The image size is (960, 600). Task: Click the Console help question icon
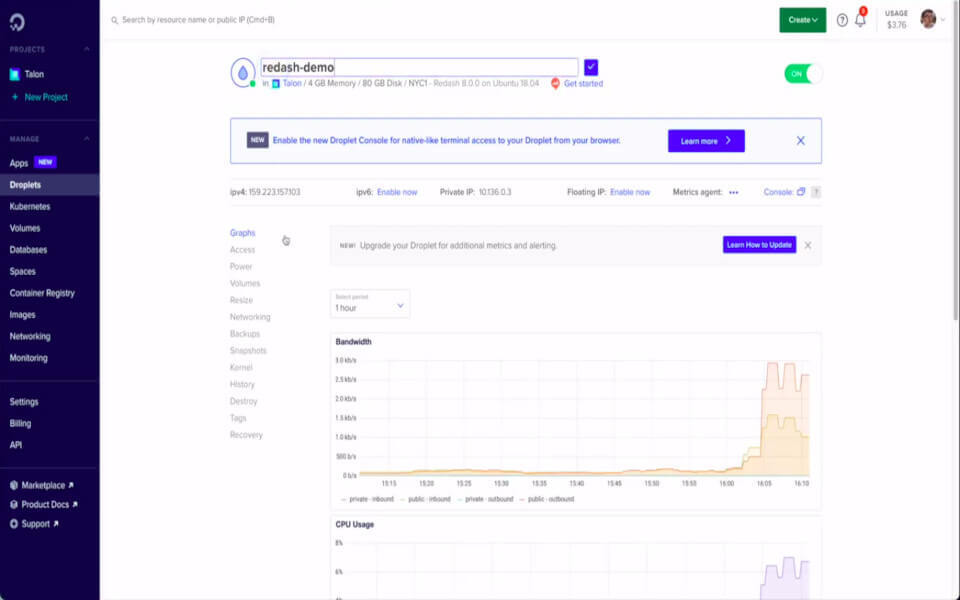tap(816, 192)
